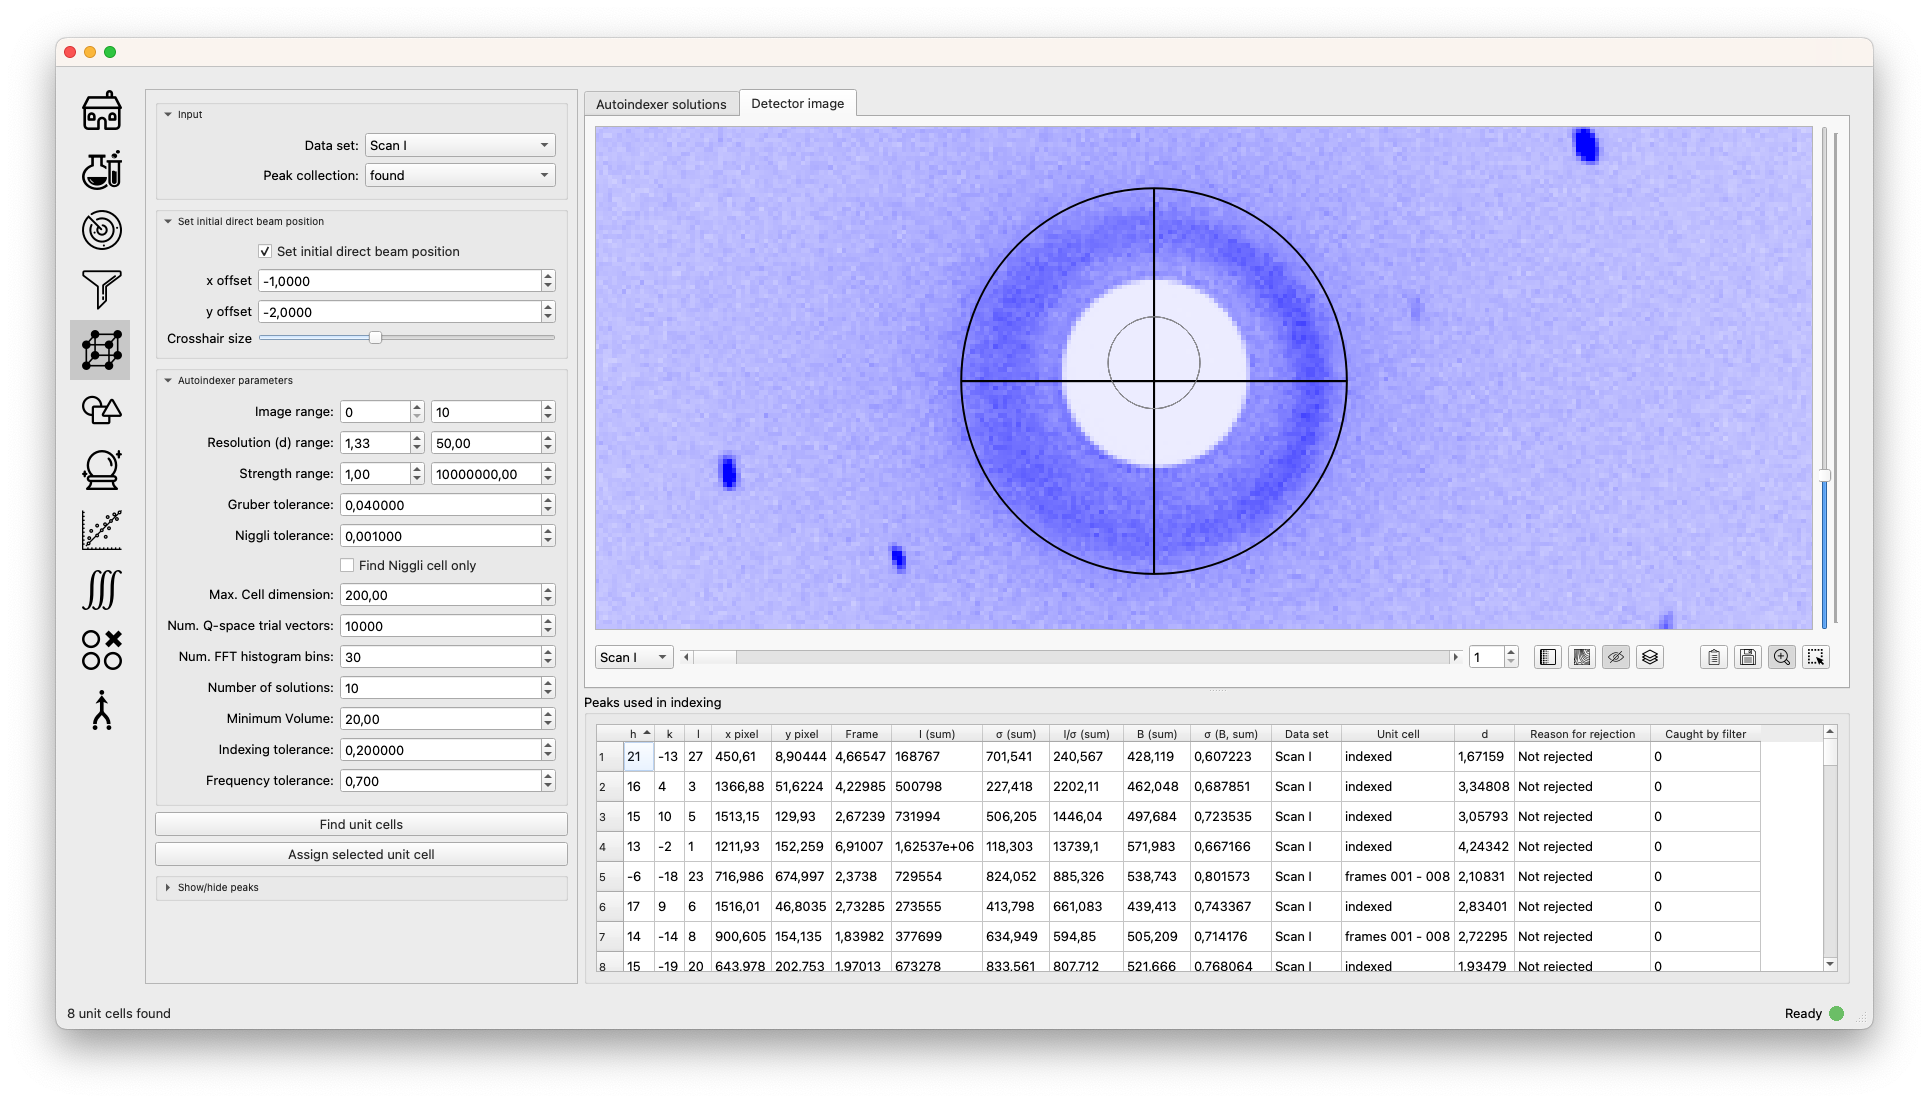Click the clipboard copy icon

click(1713, 657)
